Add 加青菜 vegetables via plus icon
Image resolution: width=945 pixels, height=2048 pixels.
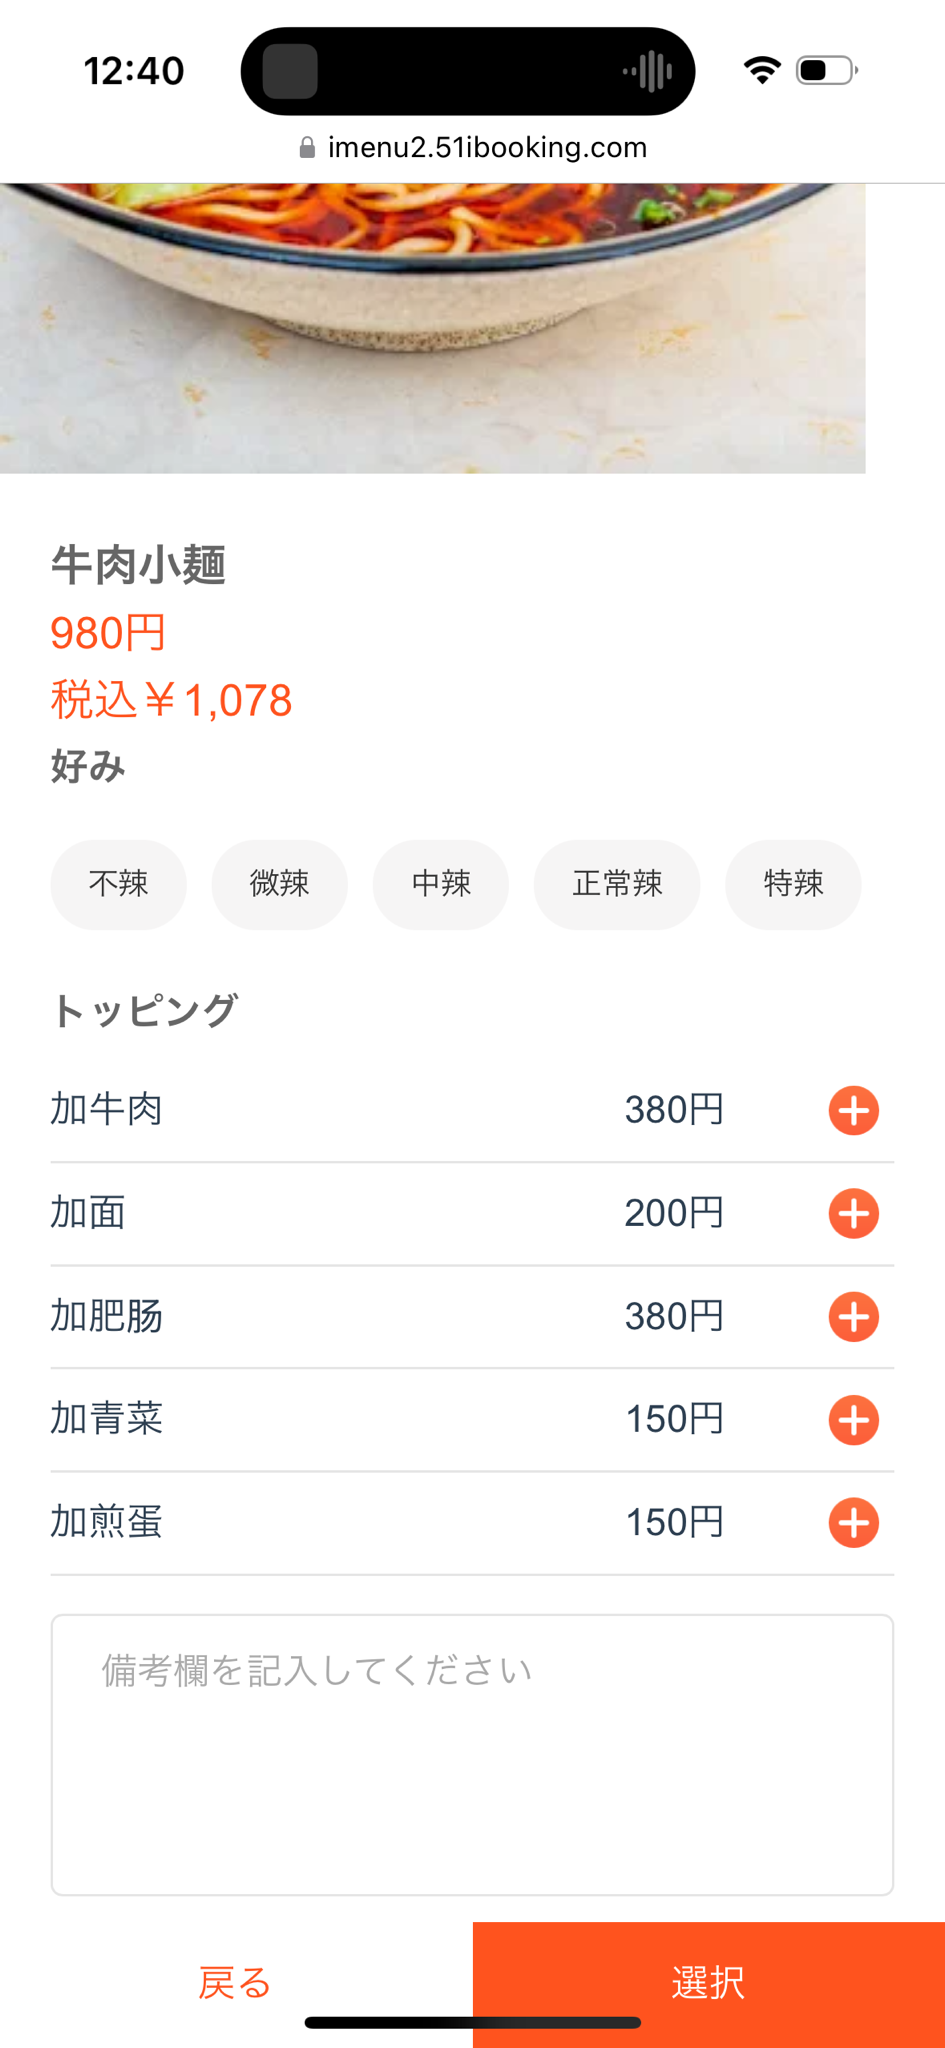(853, 1420)
